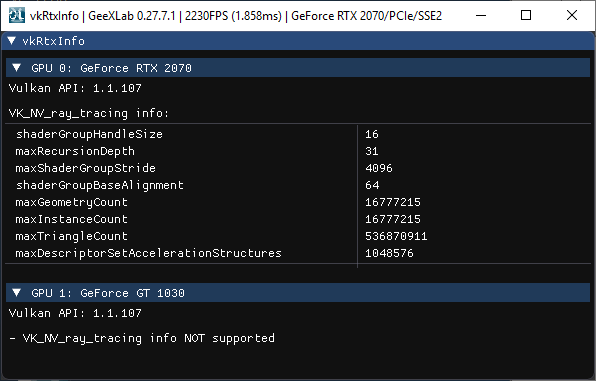This screenshot has width=596, height=381.
Task: Select the maxRecursionDepth label
Action: (75, 151)
